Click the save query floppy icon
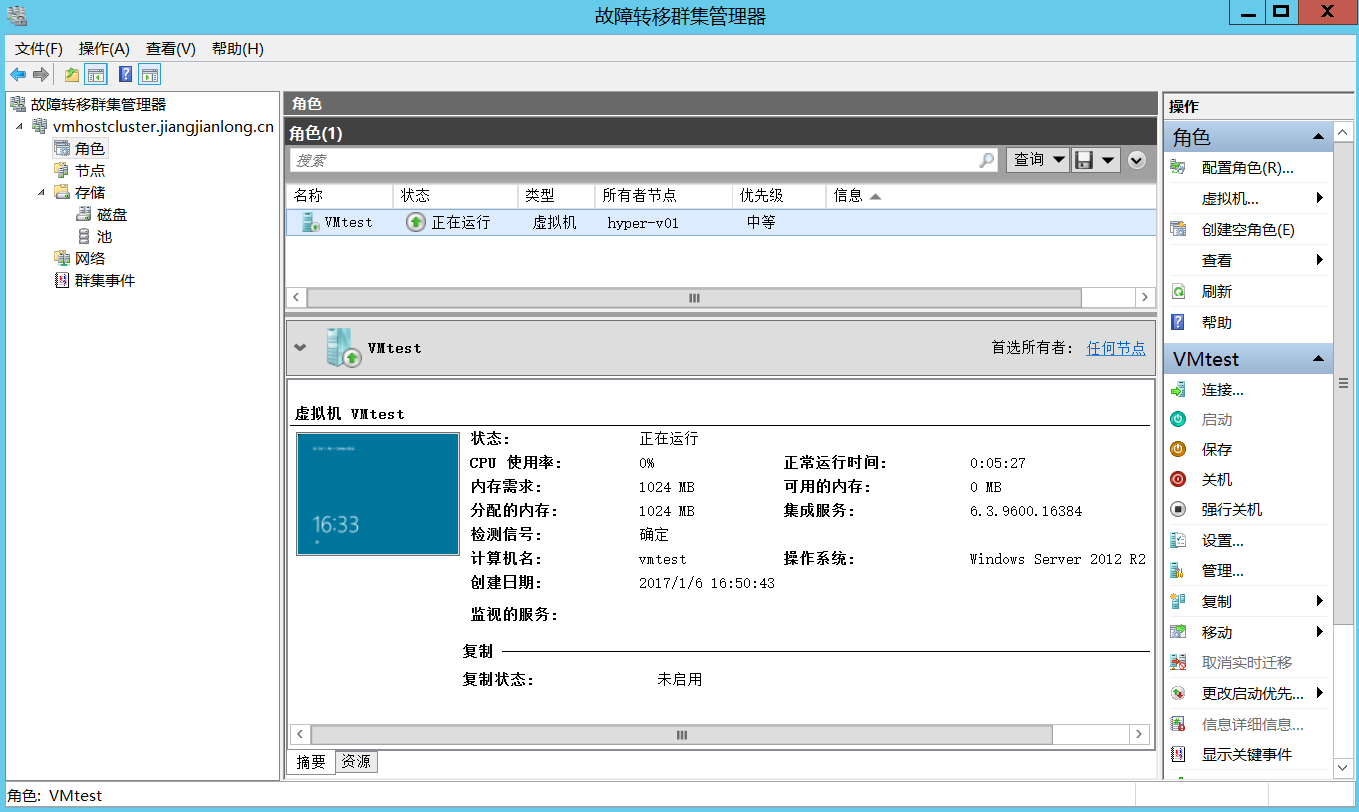The image size is (1359, 812). pos(1083,160)
